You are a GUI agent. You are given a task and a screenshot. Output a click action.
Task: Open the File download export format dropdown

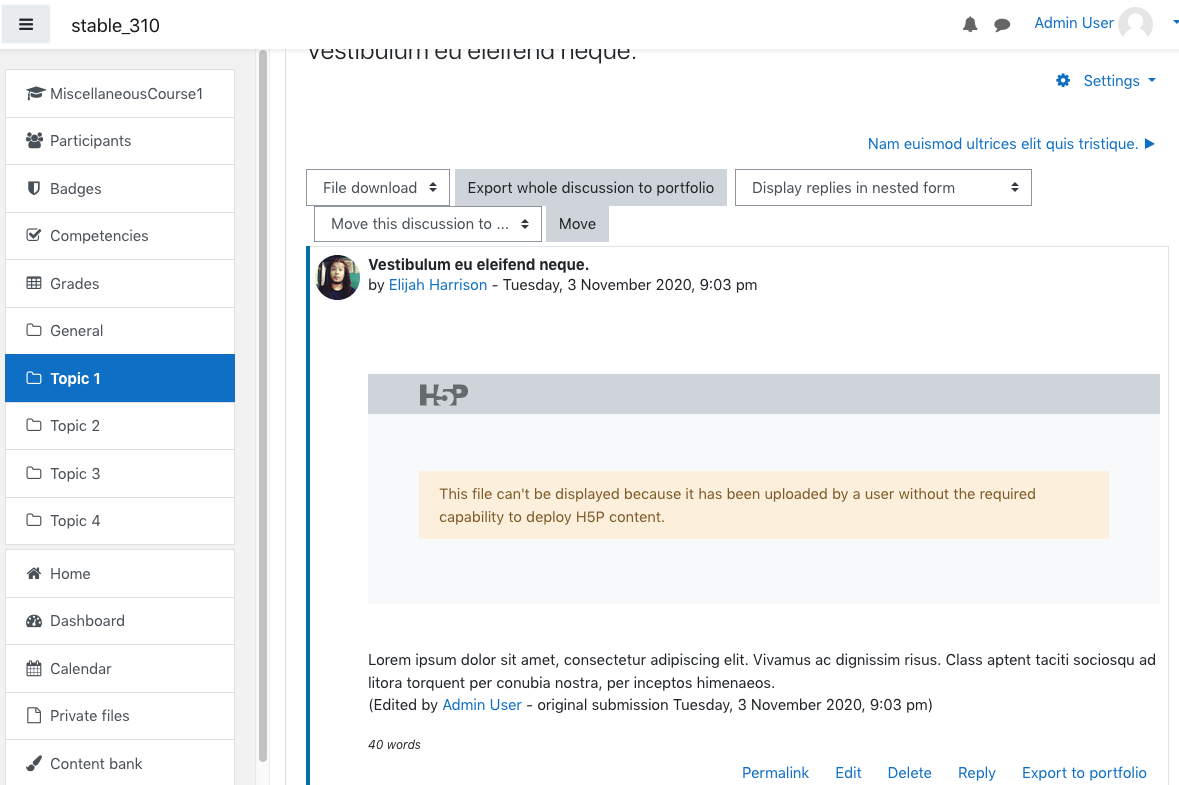point(377,188)
